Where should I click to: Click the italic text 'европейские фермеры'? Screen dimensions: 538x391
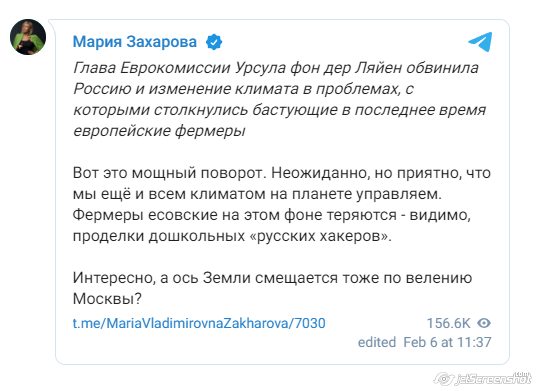tap(159, 131)
